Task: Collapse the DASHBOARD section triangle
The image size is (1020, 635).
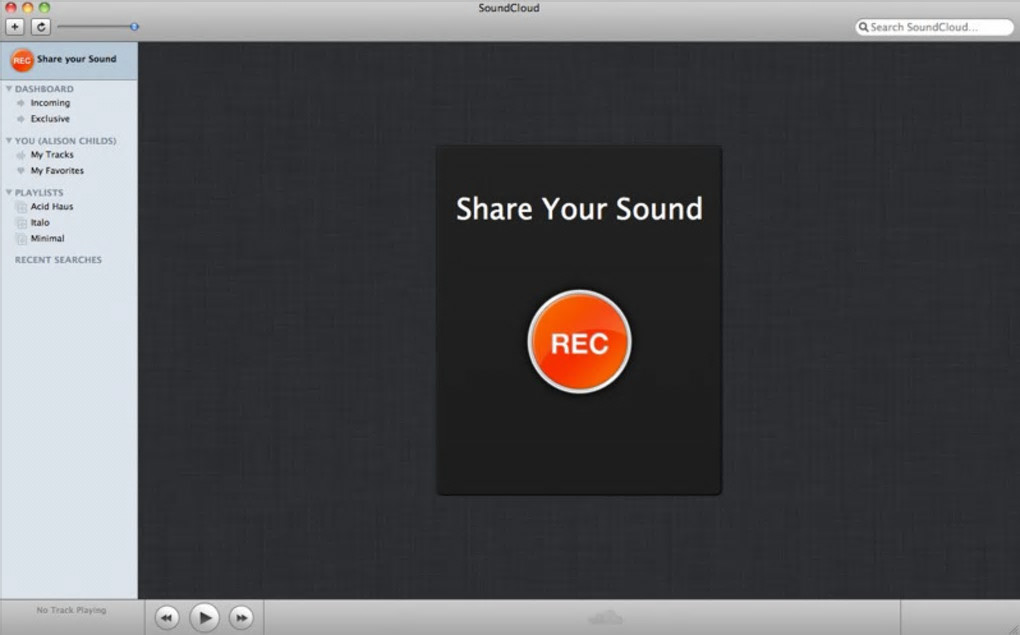Action: [9, 88]
